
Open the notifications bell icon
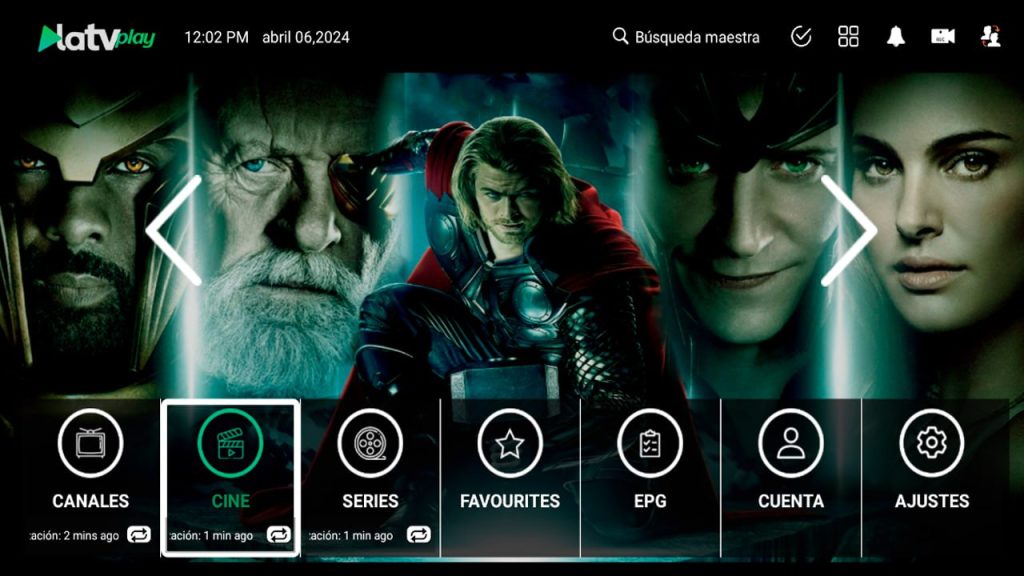click(895, 37)
